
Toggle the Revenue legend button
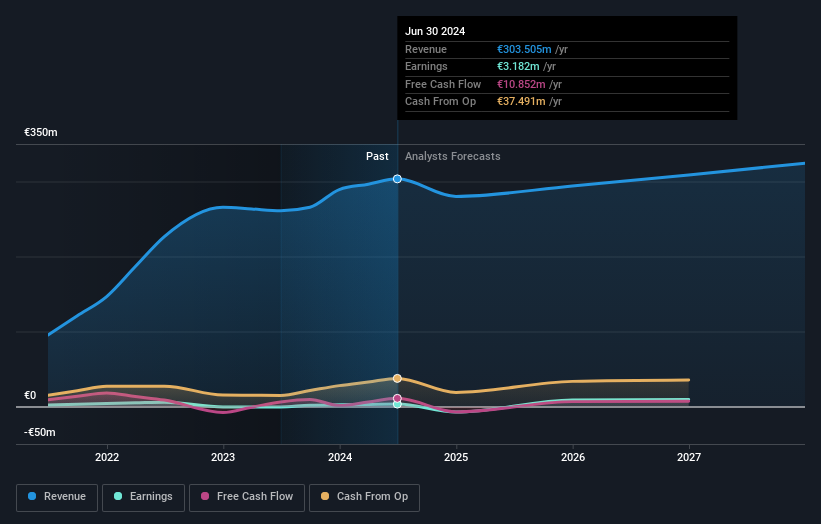point(57,497)
